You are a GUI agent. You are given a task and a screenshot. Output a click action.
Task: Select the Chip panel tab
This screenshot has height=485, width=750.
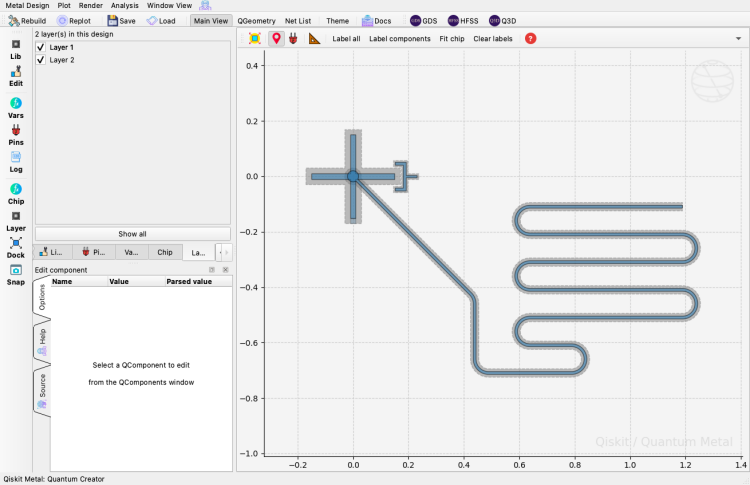click(x=165, y=252)
